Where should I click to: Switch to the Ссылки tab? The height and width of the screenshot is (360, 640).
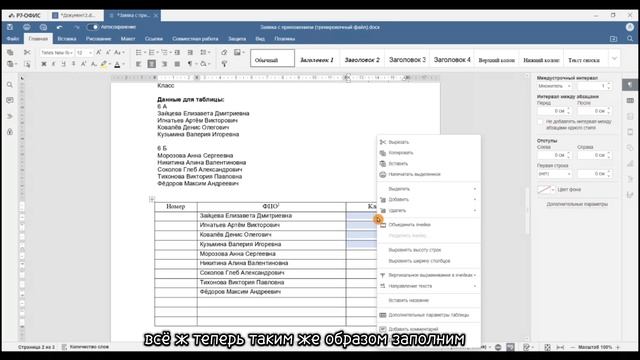click(154, 39)
